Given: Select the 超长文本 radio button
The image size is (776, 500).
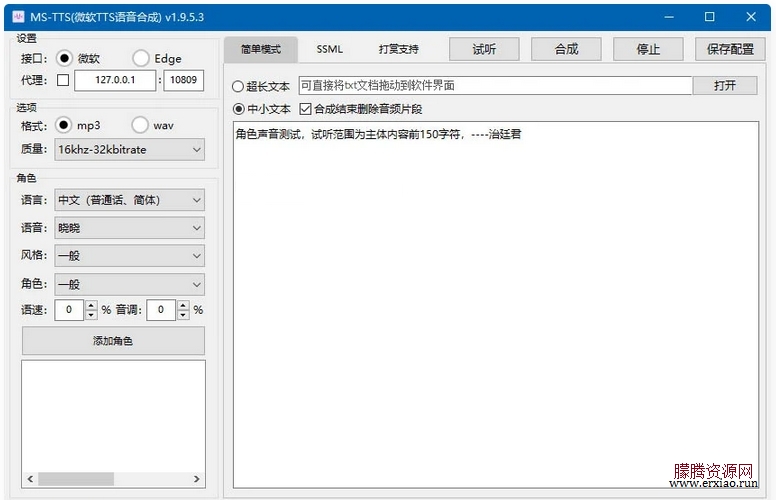Looking at the screenshot, I should (238, 87).
